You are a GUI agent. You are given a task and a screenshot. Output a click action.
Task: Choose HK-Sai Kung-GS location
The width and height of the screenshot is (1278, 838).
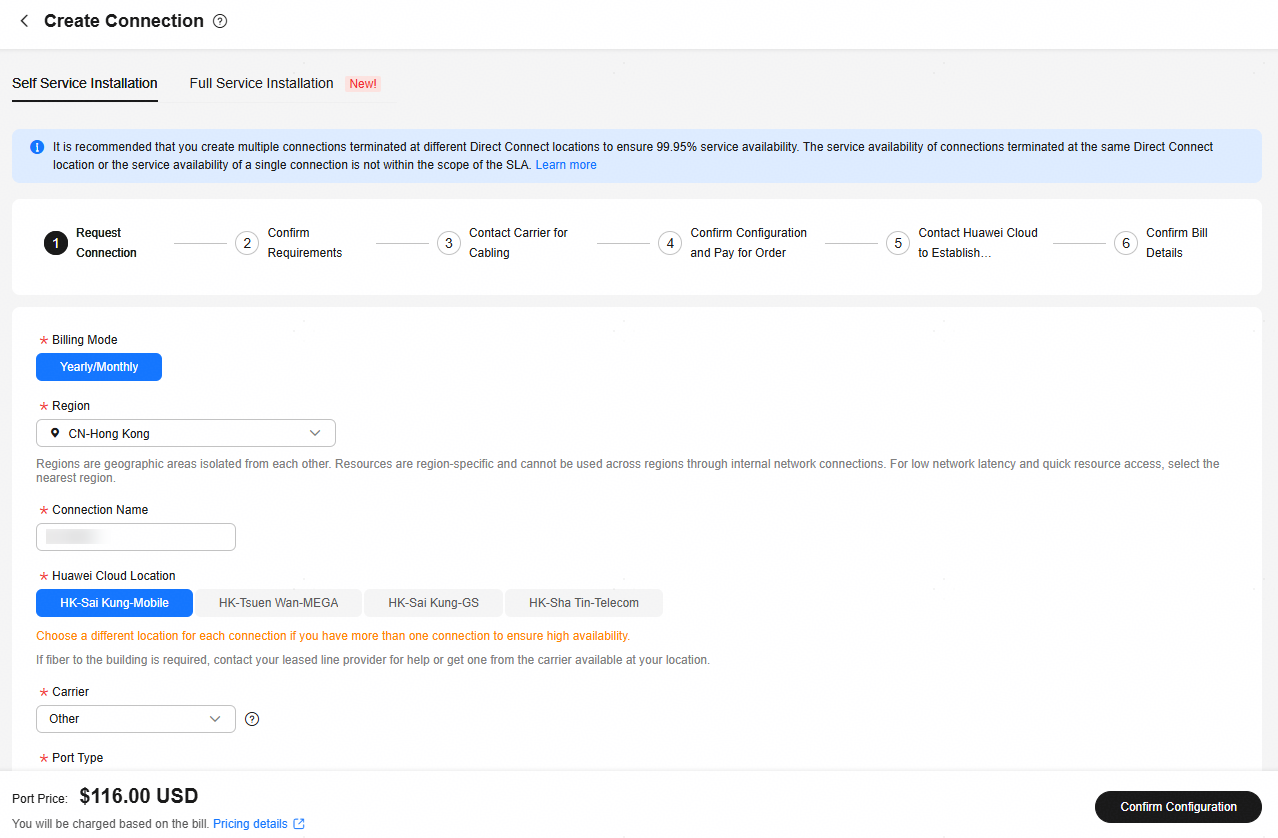433,603
